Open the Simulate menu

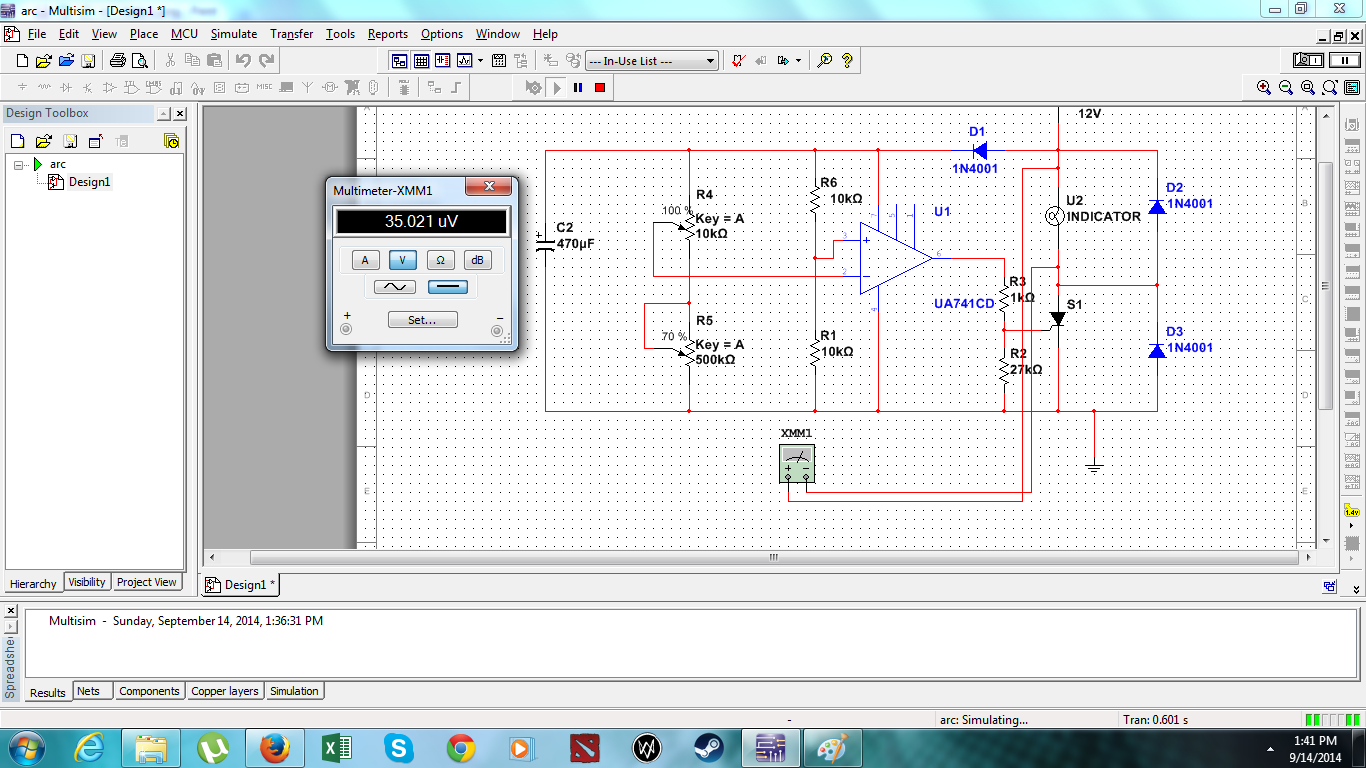click(x=234, y=34)
